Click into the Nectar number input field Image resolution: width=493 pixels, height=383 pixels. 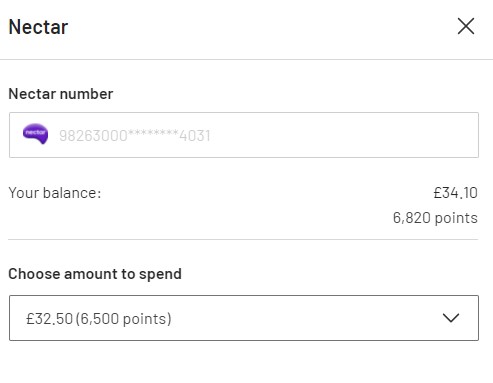(244, 135)
